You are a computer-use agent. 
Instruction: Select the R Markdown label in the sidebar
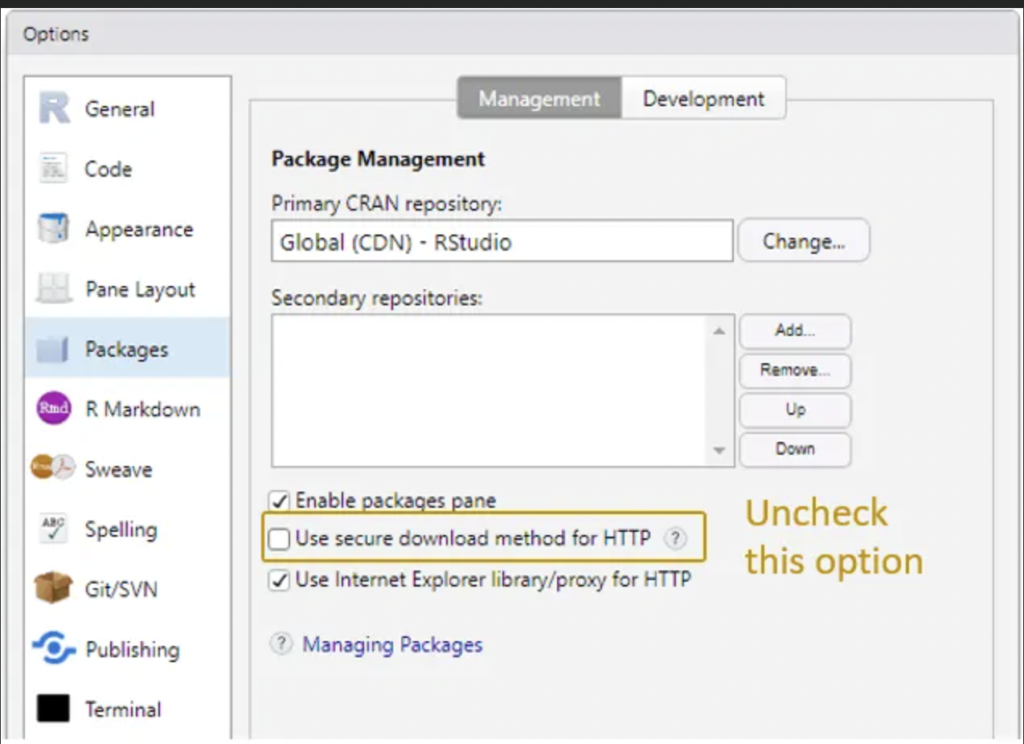tap(143, 409)
